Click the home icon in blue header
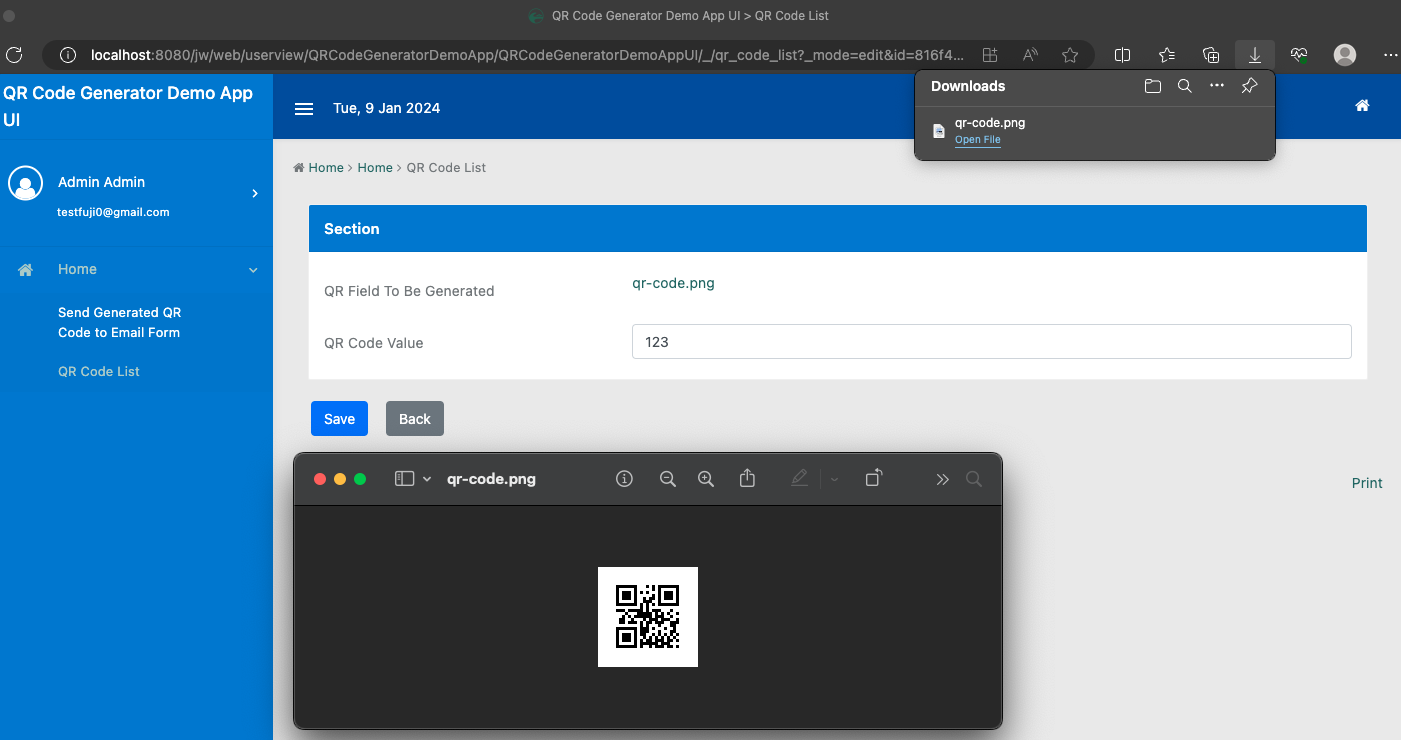This screenshot has height=740, width=1401. 1362,105
